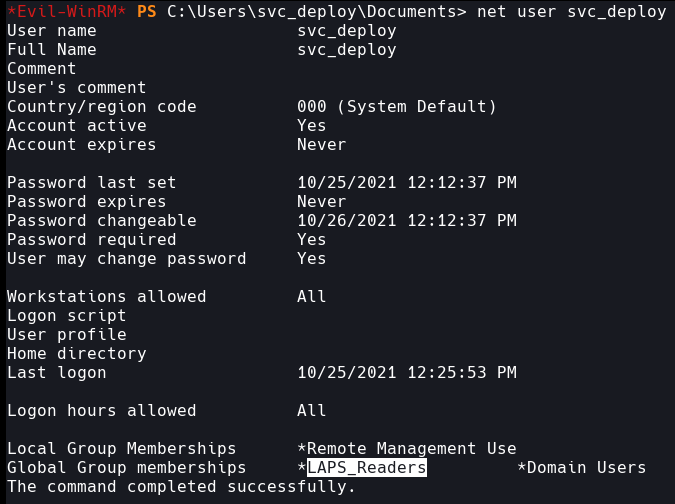This screenshot has width=675, height=504.
Task: Click the Password changeable date value
Action: click(x=407, y=221)
